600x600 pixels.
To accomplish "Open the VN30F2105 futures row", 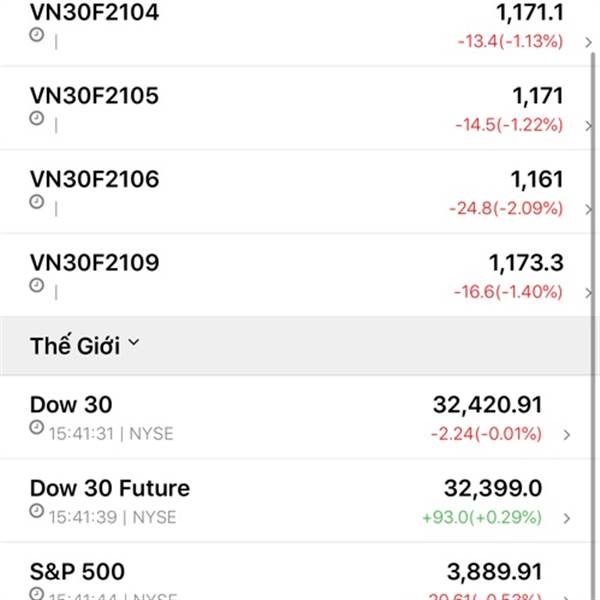I will coord(297,108).
